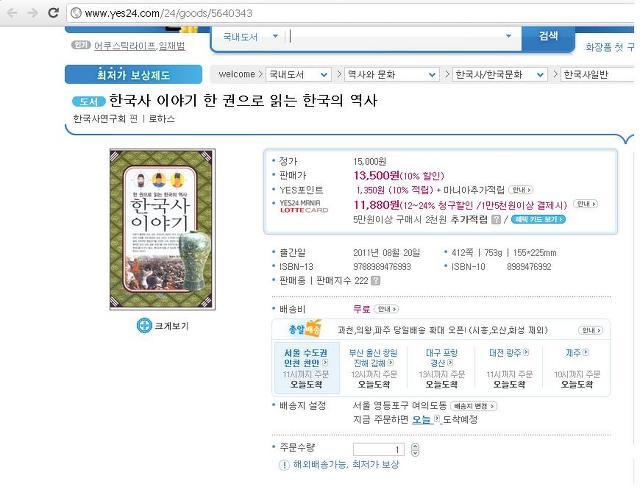Click the browser forward arrow
640x495 pixels.
click(33, 13)
